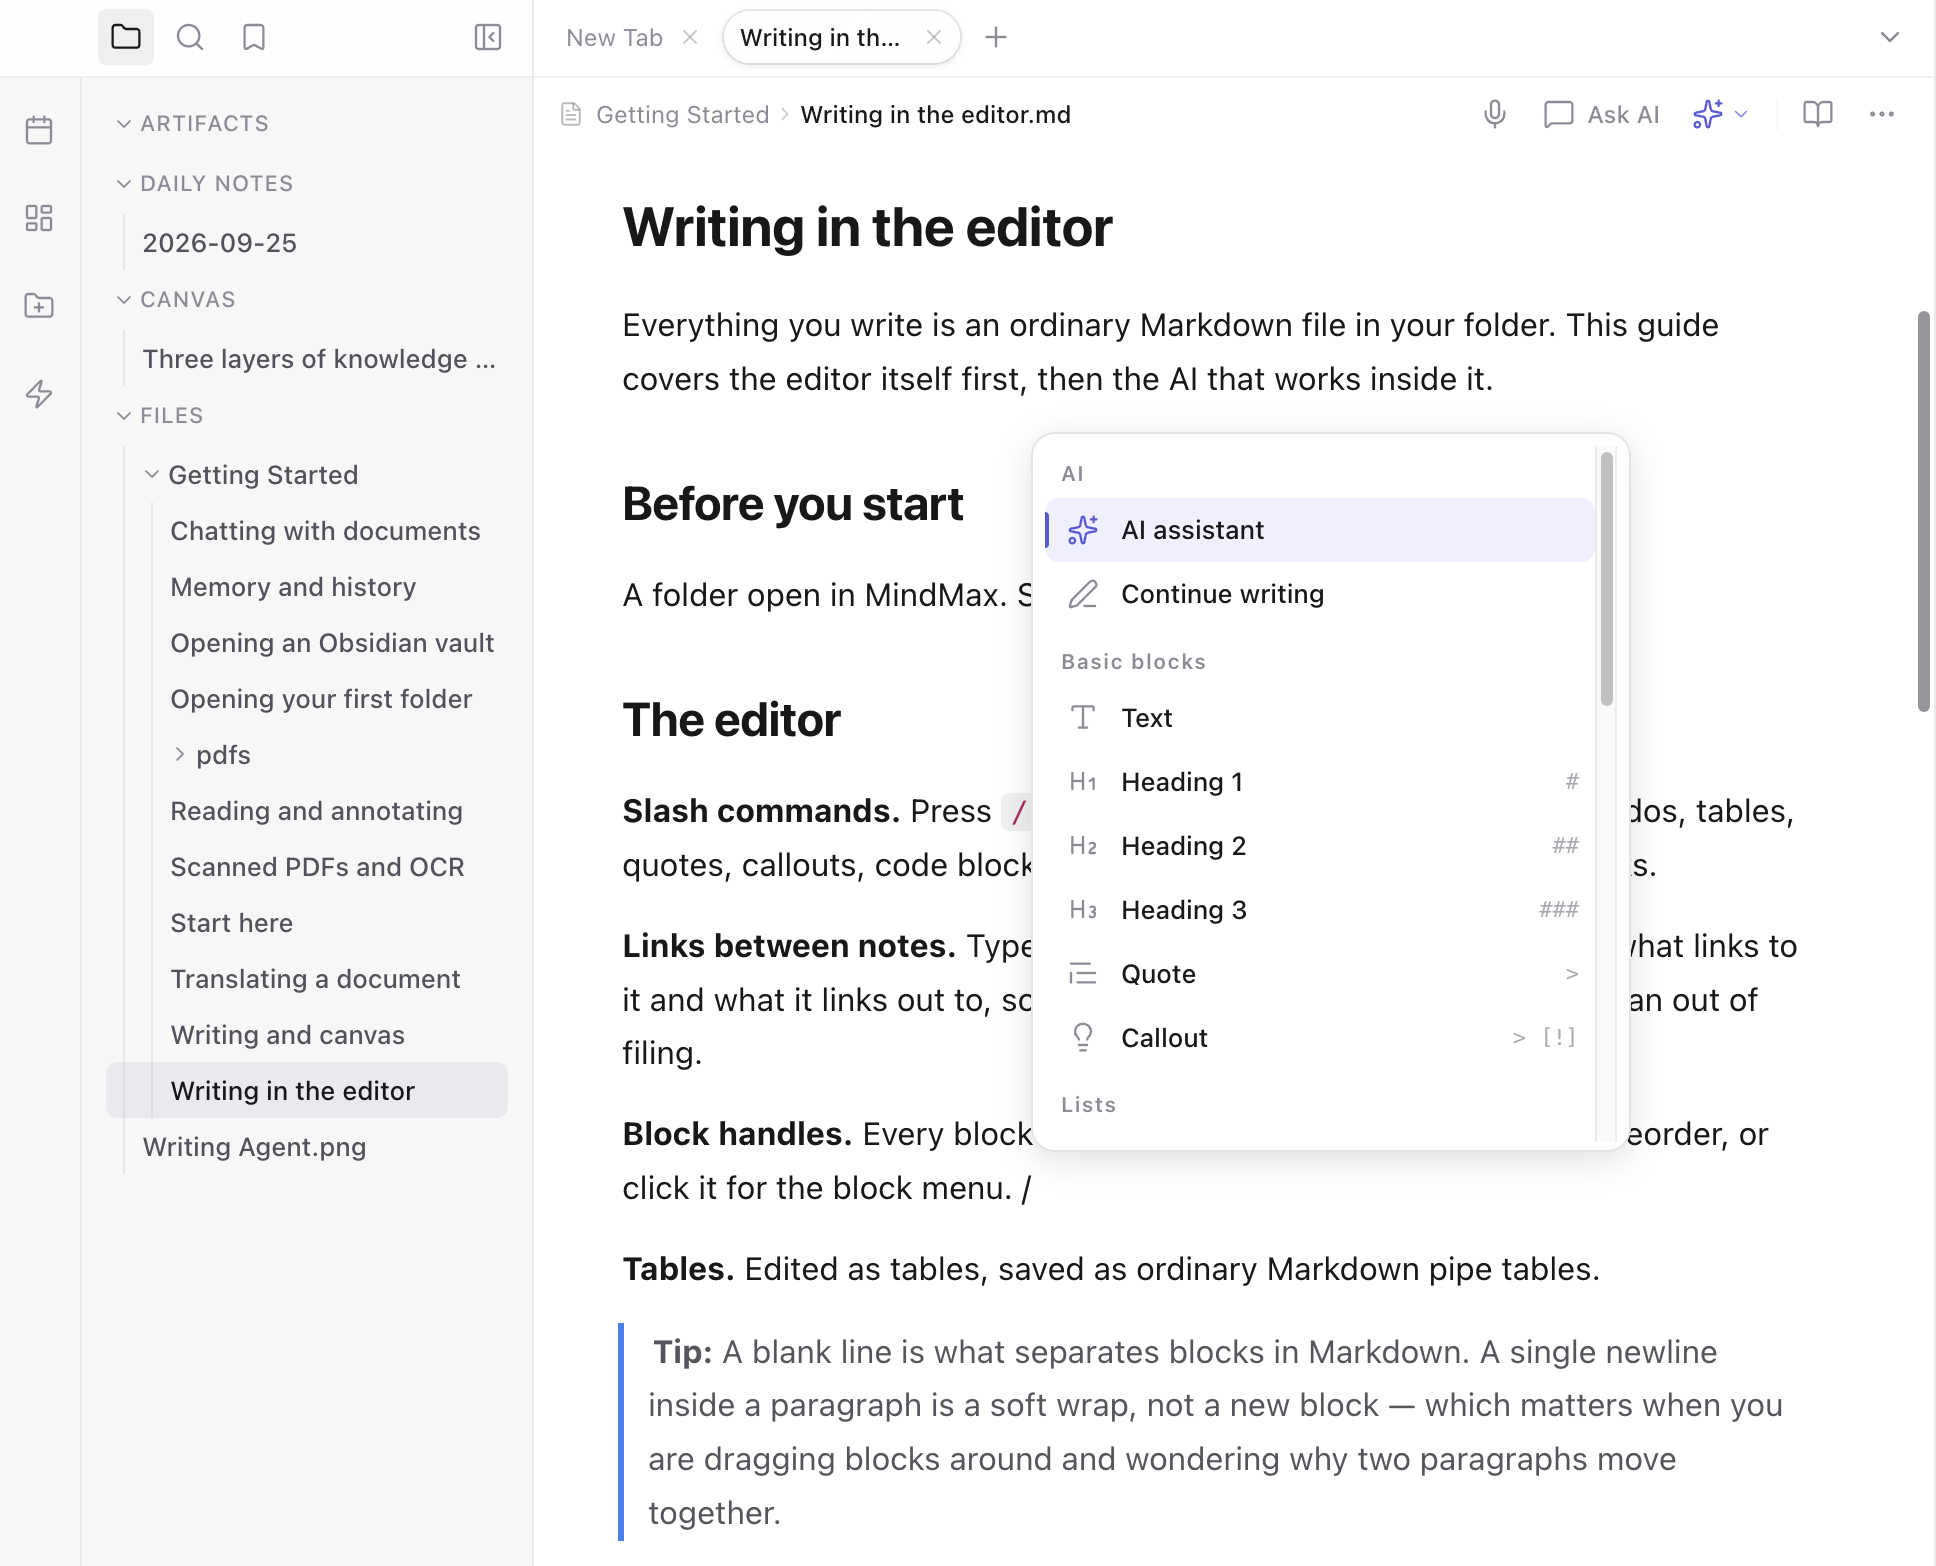Click the add folder icon in left rail
The height and width of the screenshot is (1566, 1936).
click(39, 306)
